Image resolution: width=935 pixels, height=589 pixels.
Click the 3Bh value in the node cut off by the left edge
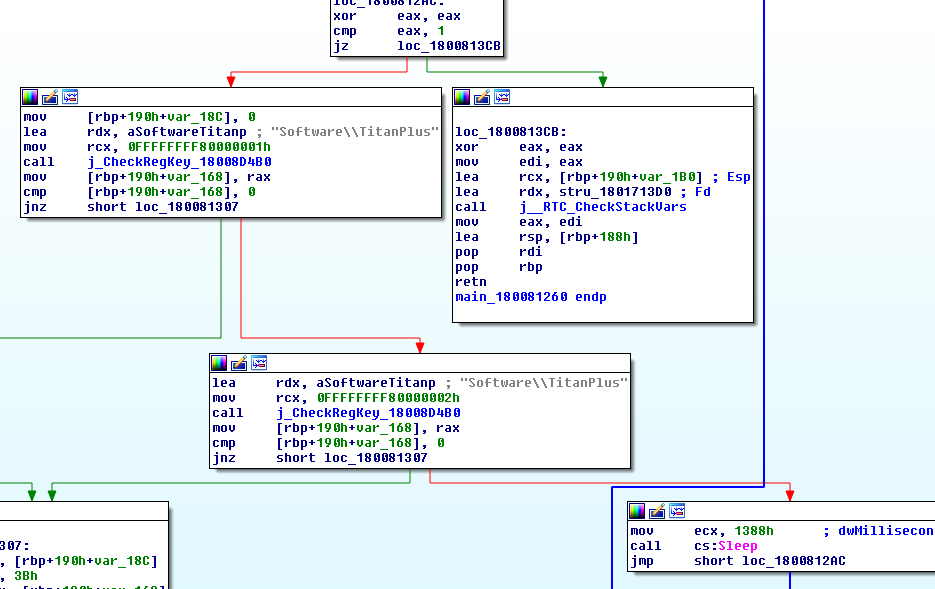[x=26, y=576]
